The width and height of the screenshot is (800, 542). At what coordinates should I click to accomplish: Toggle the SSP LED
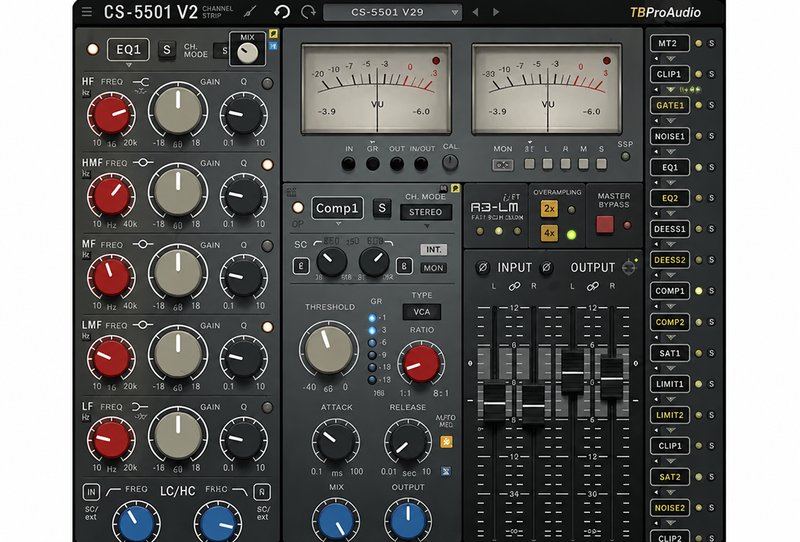coord(625,156)
